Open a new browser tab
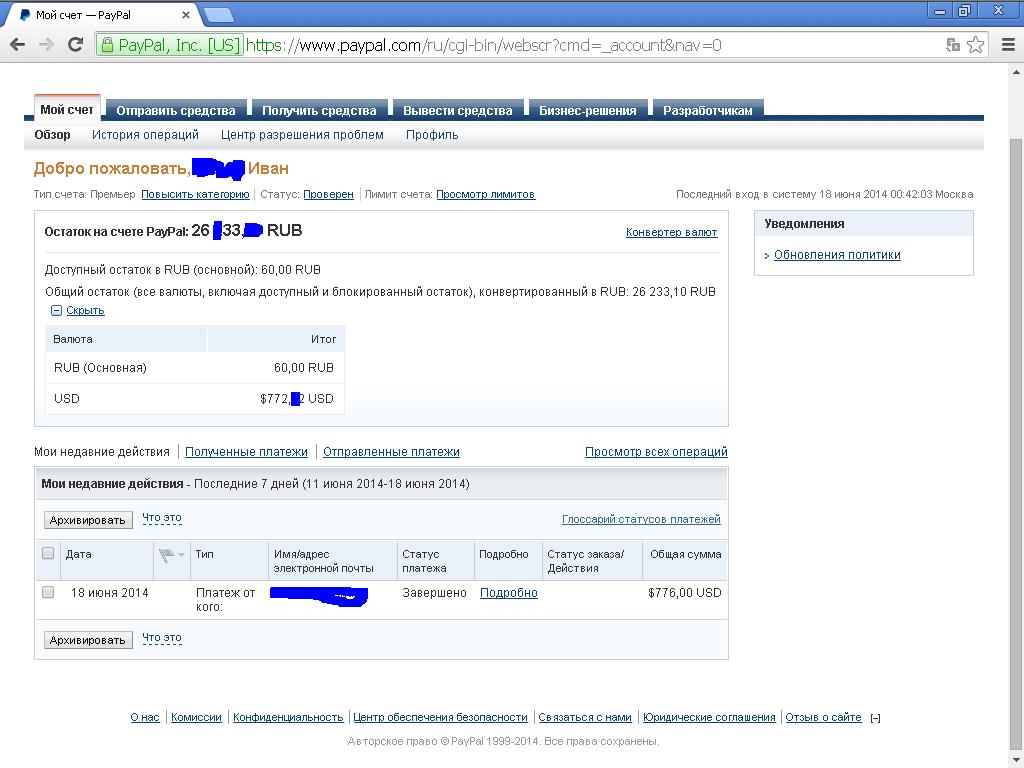The height and width of the screenshot is (768, 1024). 218,15
